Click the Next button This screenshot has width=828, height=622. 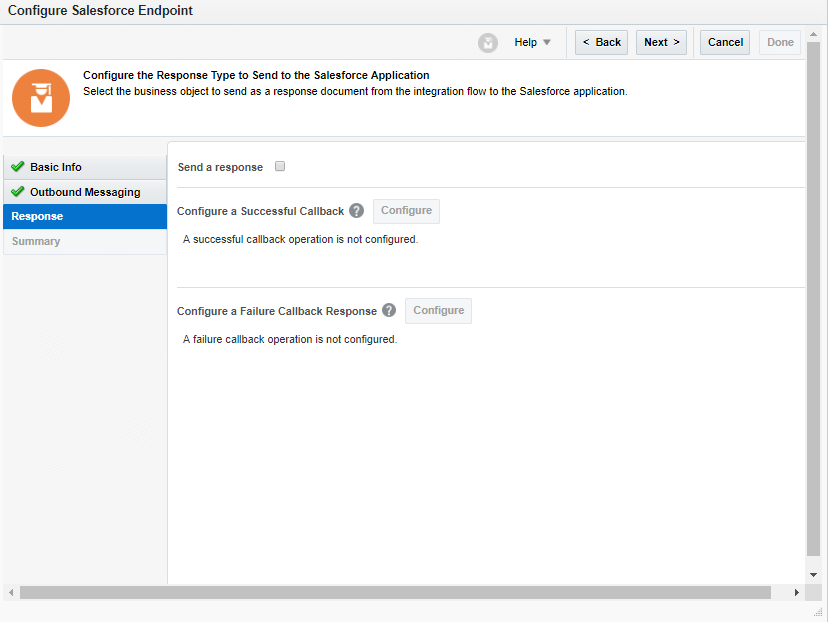coord(661,42)
